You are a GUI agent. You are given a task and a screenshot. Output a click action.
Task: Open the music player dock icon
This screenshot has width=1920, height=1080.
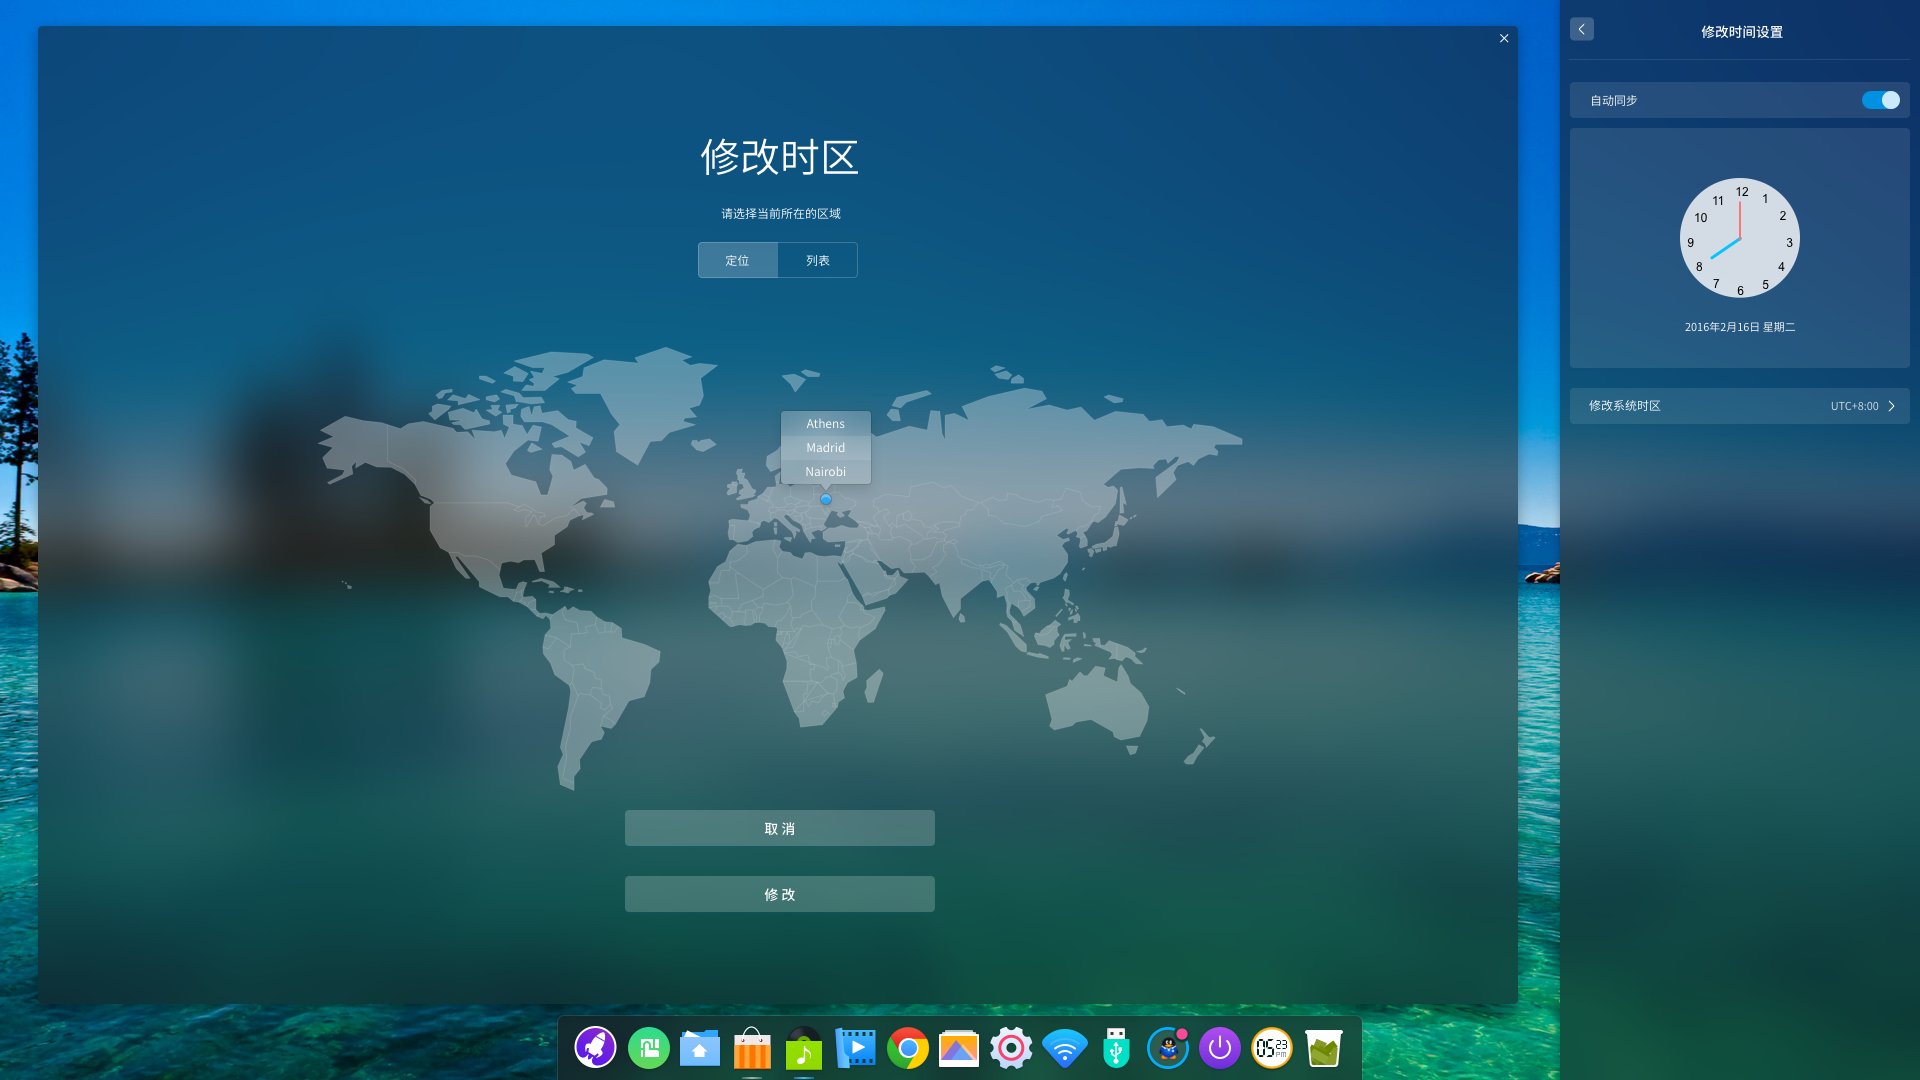[804, 1048]
